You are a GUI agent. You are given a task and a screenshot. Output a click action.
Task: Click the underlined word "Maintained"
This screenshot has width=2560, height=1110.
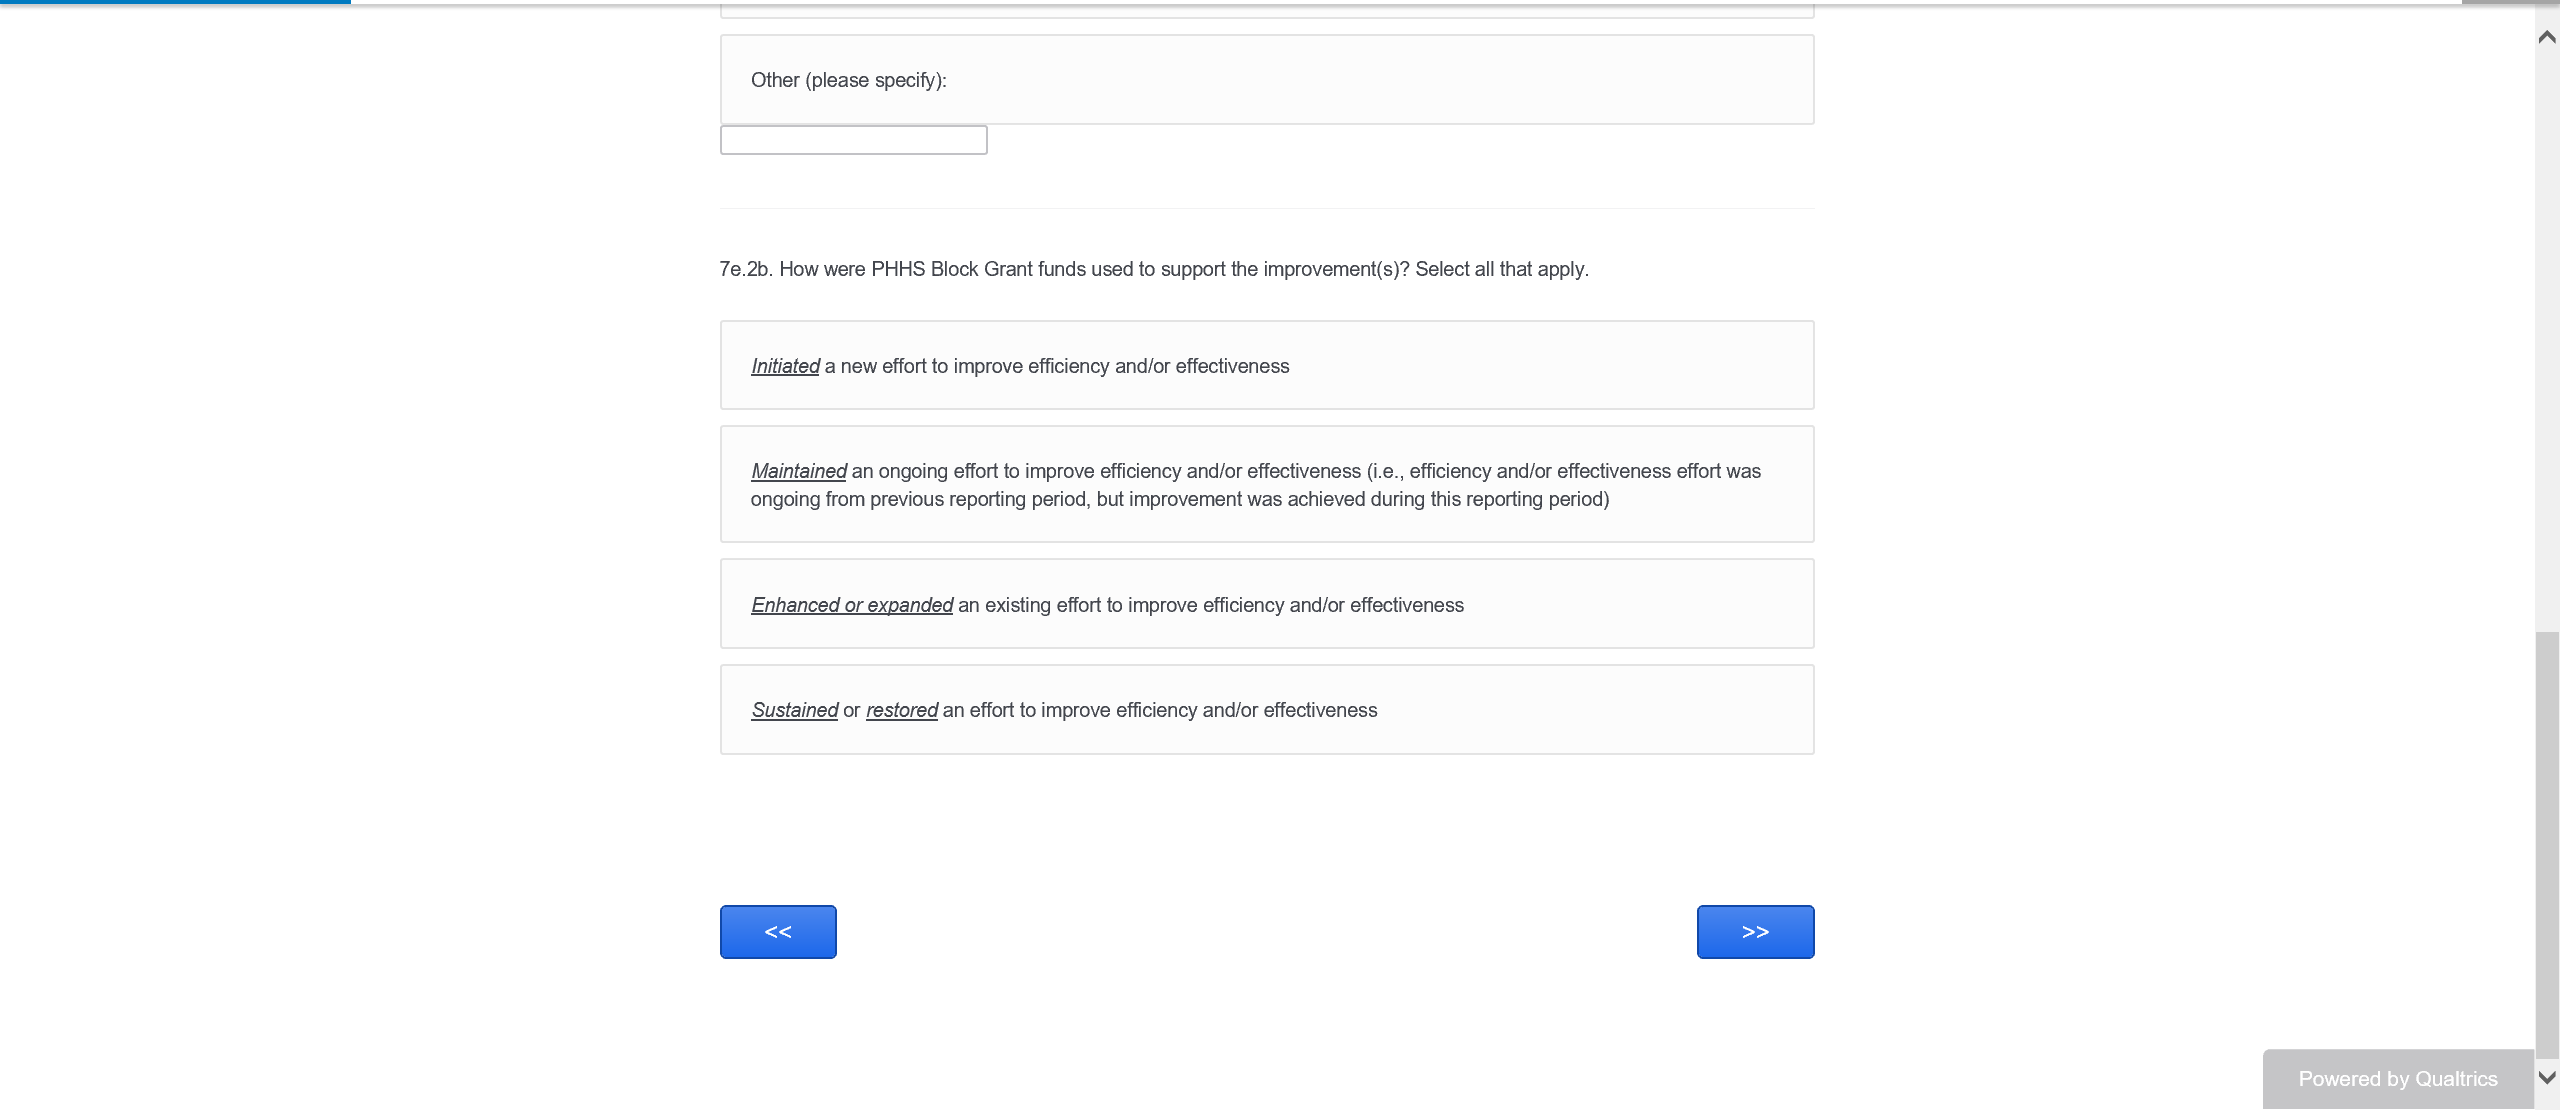(x=798, y=471)
